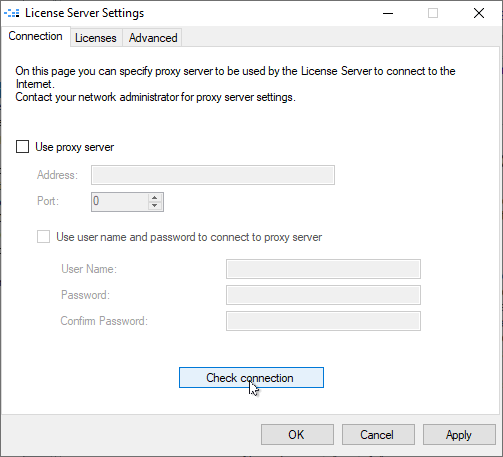Screen dimensions: 503x457
Task: Switch to the Licenses tab
Action: [x=96, y=38]
